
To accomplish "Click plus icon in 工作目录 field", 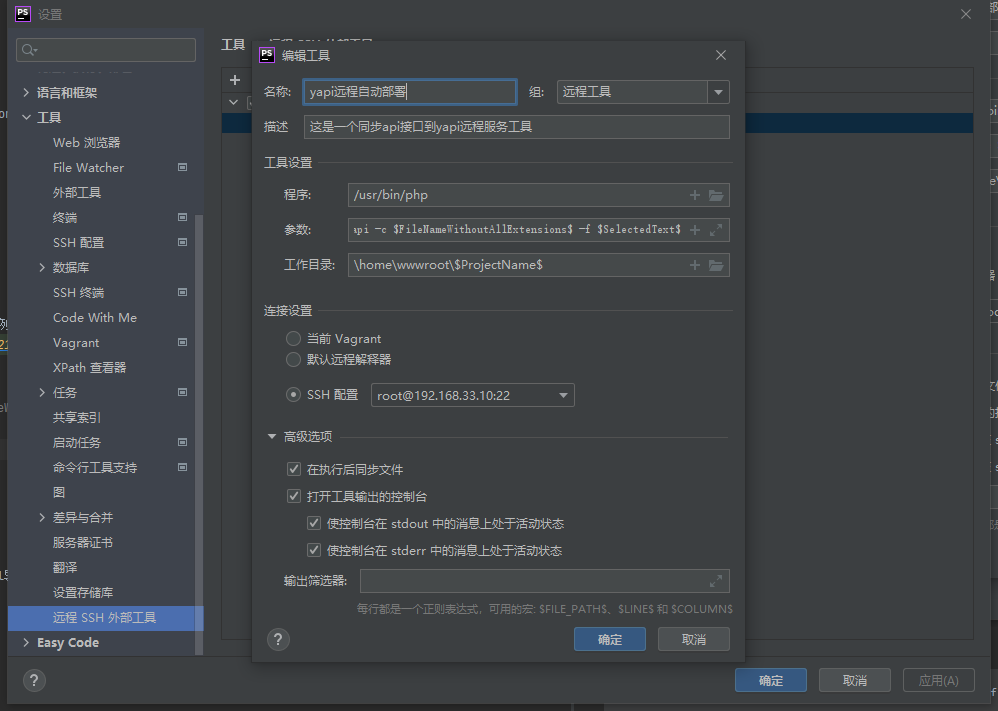I will coord(695,265).
